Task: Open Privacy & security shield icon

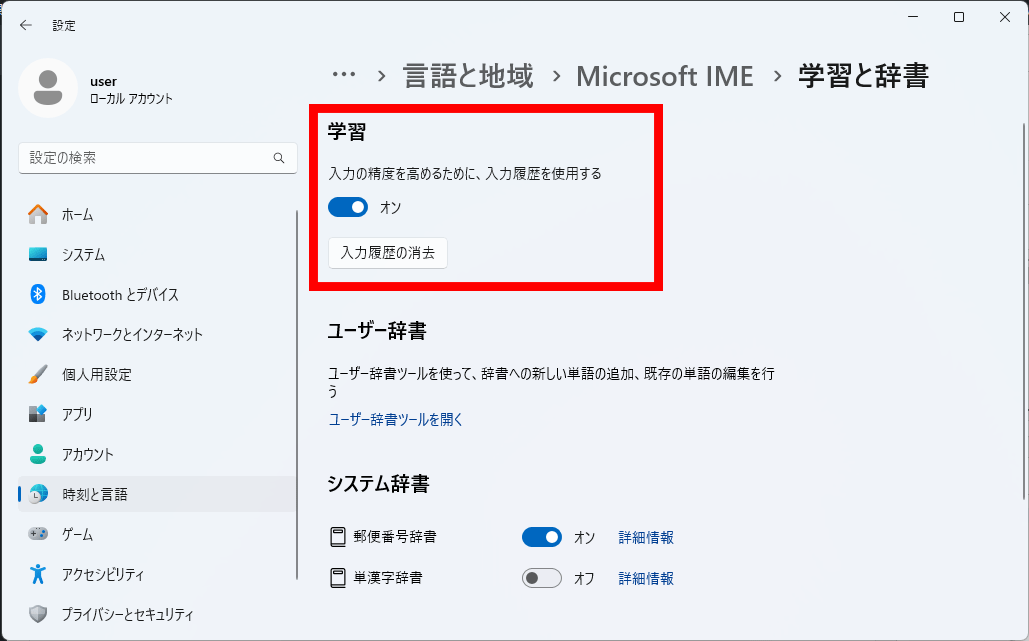Action: (38, 614)
